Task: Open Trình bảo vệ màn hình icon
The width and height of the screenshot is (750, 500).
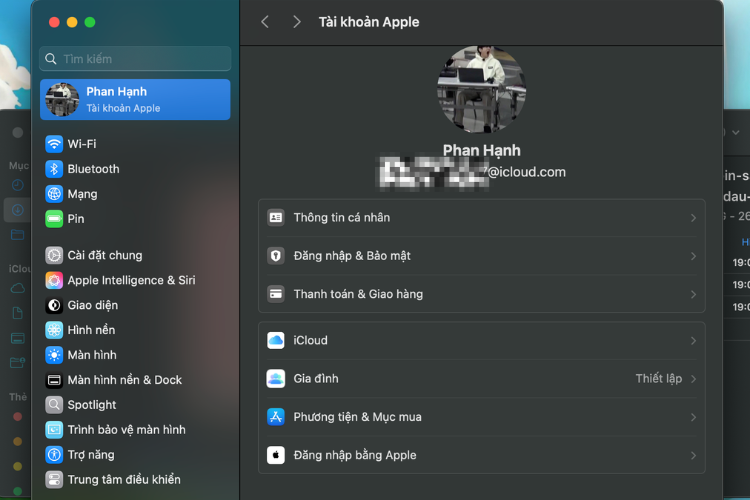Action: pos(54,430)
